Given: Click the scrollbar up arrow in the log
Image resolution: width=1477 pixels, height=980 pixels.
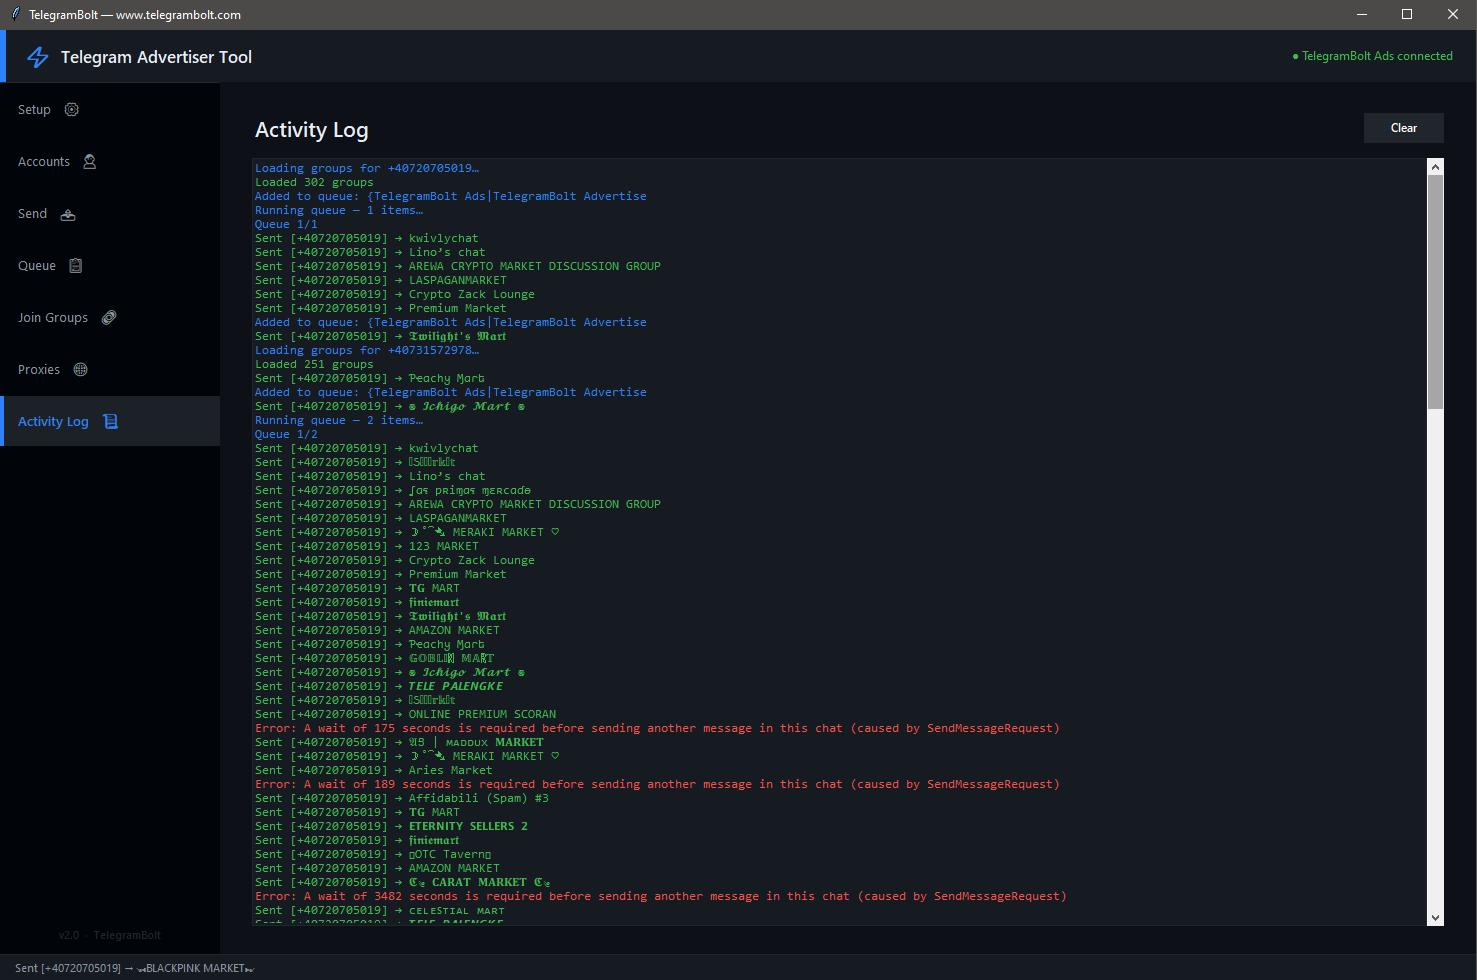Looking at the screenshot, I should (1436, 167).
